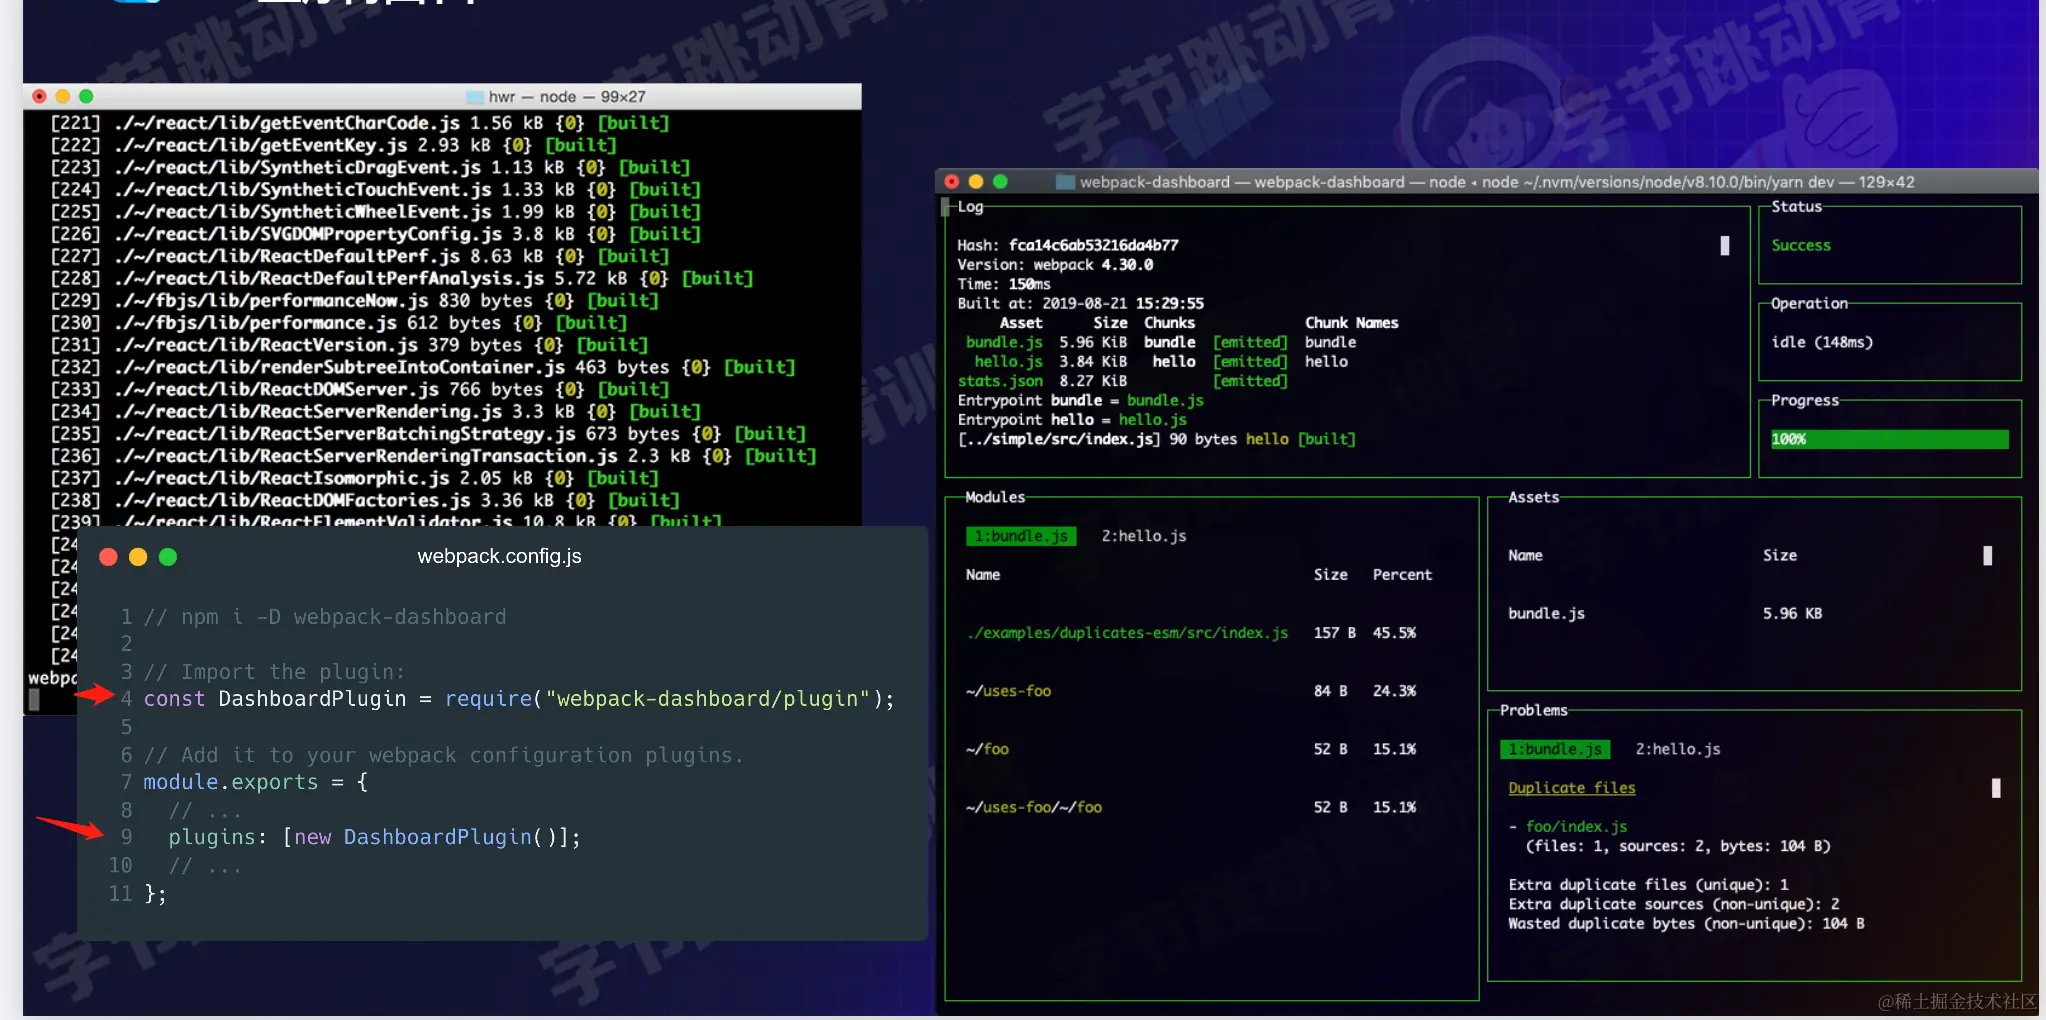The width and height of the screenshot is (2046, 1020).
Task: Select 1:bundle.js tab in Problems panel
Action: pyautogui.click(x=1555, y=749)
